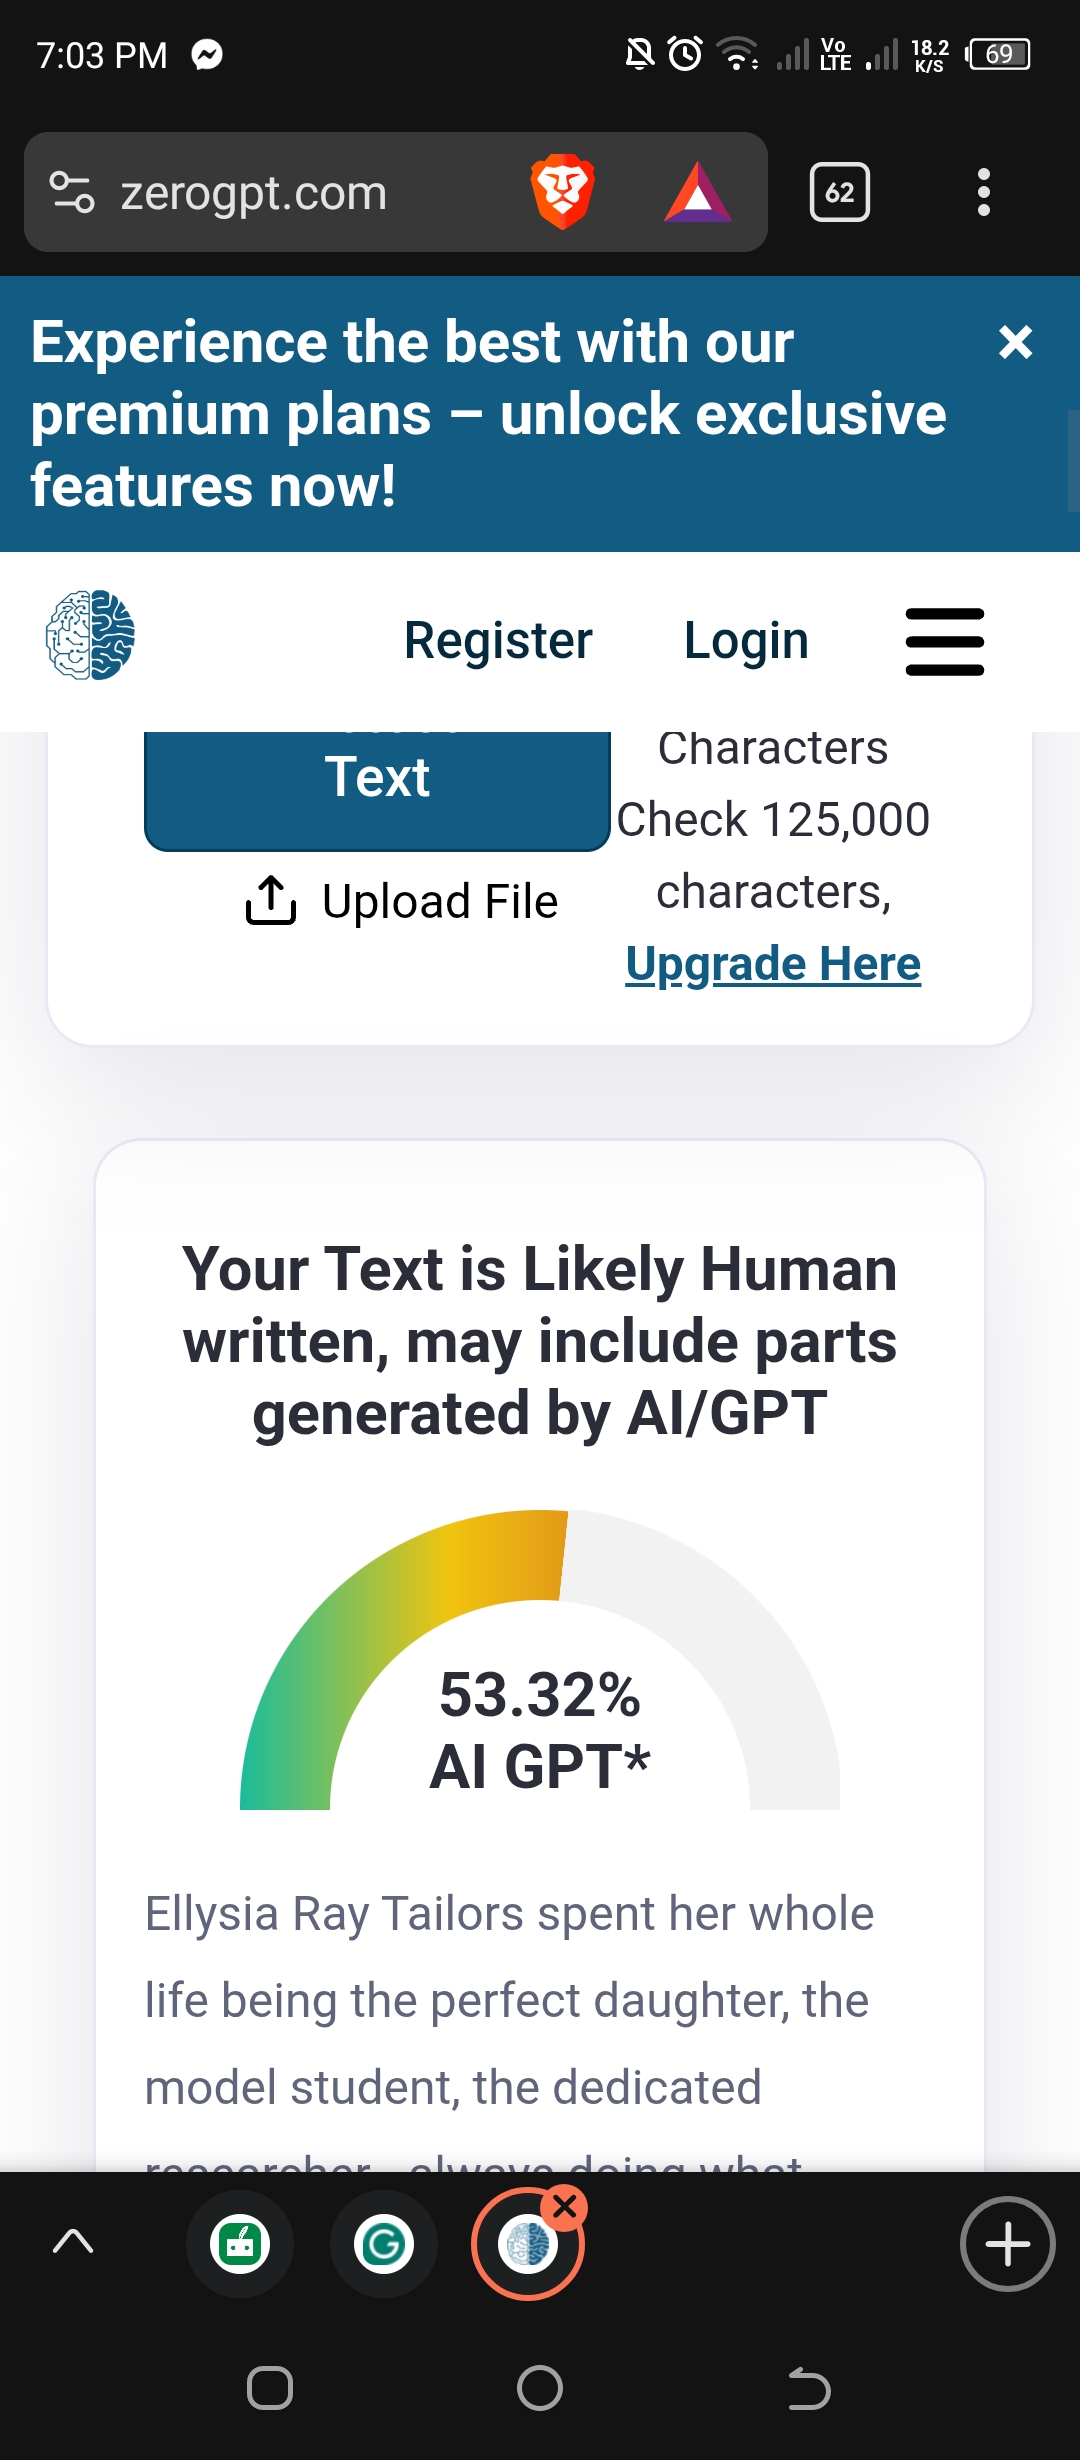Open the green robot shortcut icon
Viewport: 1080px width, 2460px height.
coord(240,2245)
